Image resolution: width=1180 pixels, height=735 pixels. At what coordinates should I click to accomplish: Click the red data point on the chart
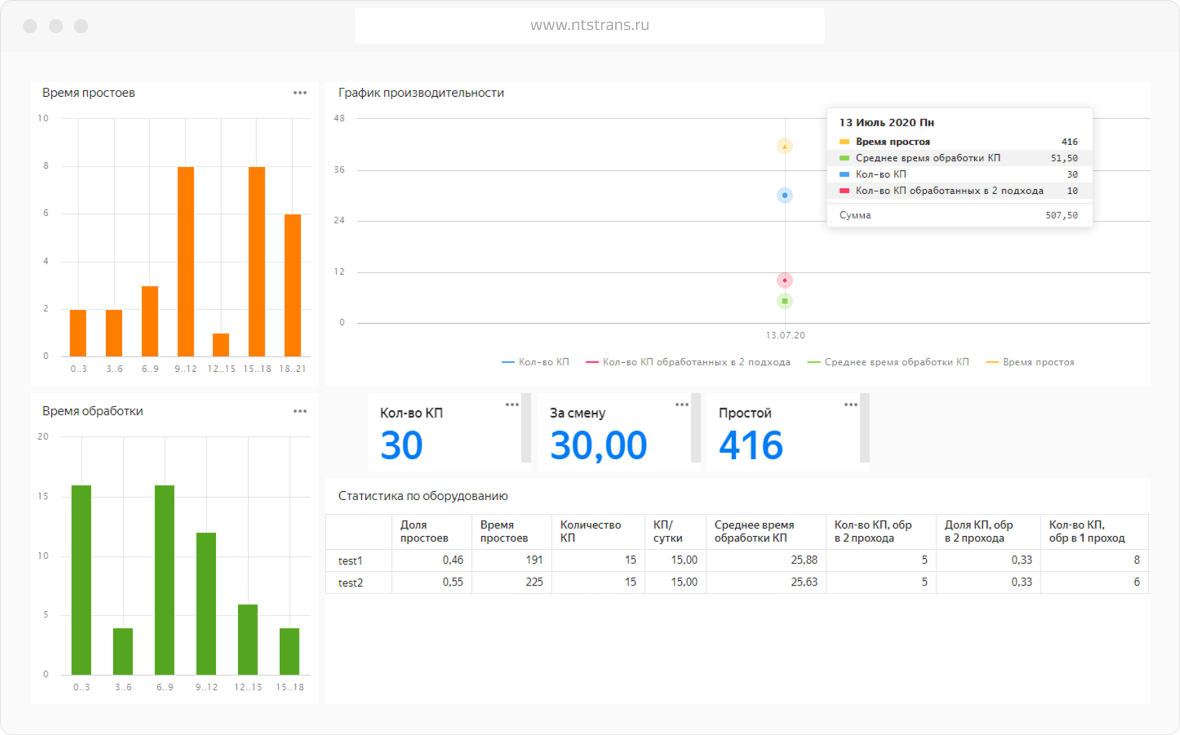785,280
